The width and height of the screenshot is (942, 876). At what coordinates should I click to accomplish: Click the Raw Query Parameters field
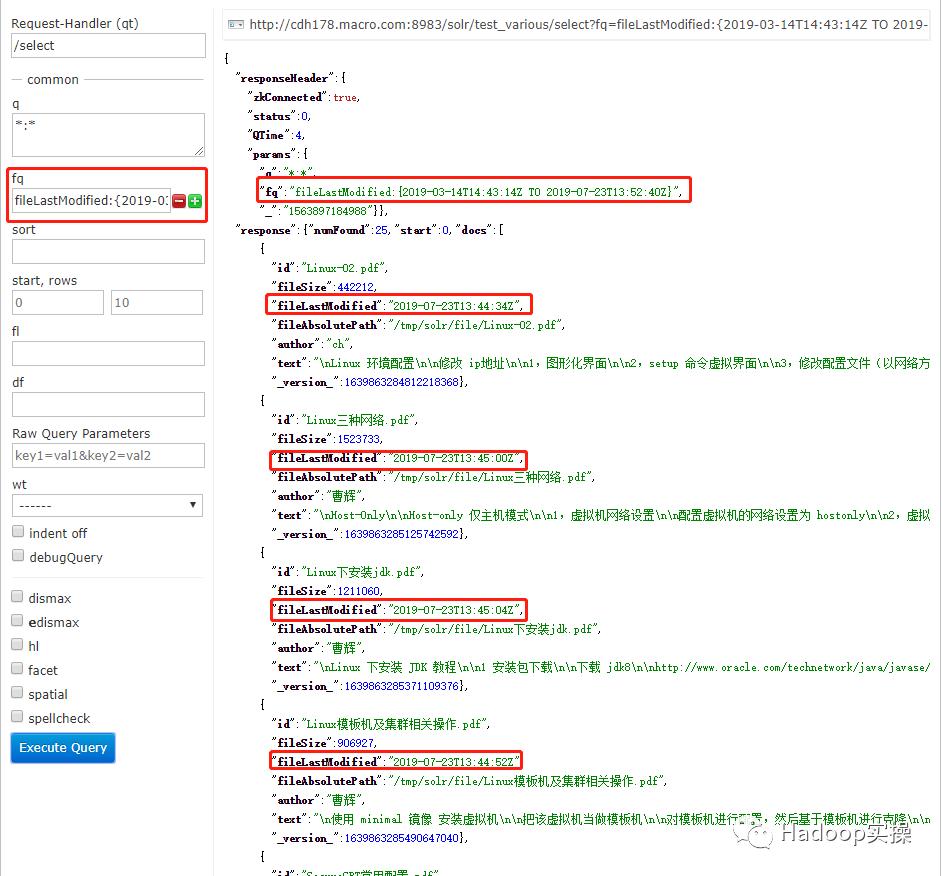[108, 455]
